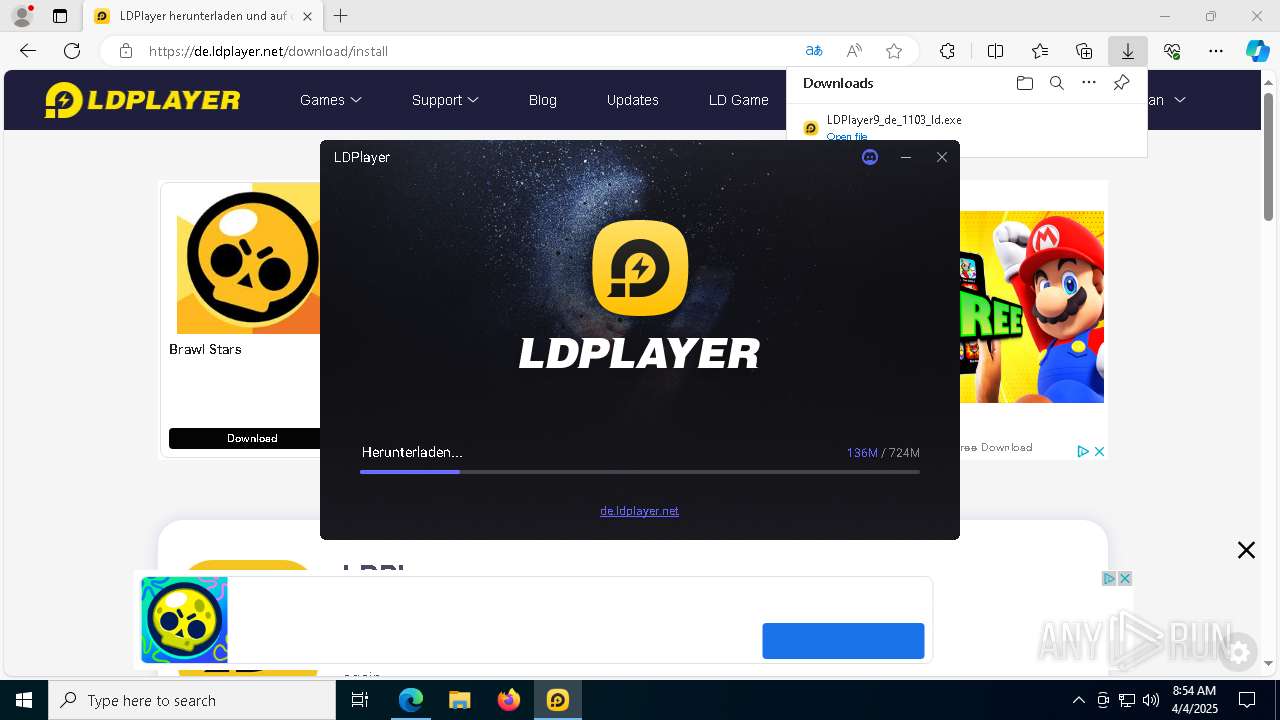Open Firefox from taskbar
This screenshot has width=1280, height=720.
[x=509, y=700]
